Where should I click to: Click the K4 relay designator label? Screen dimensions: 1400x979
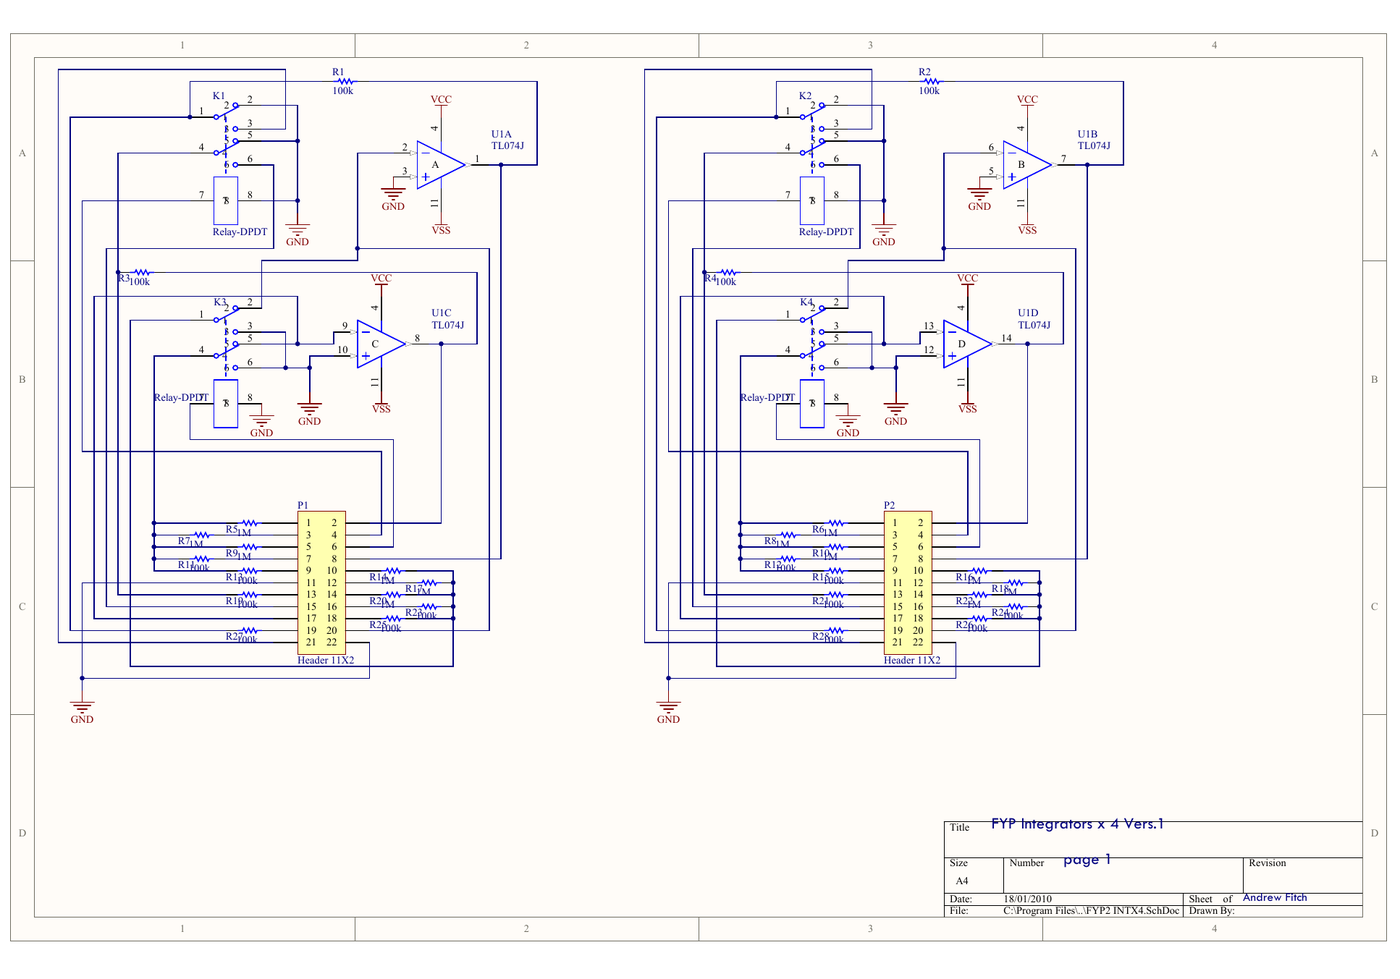pos(806,302)
